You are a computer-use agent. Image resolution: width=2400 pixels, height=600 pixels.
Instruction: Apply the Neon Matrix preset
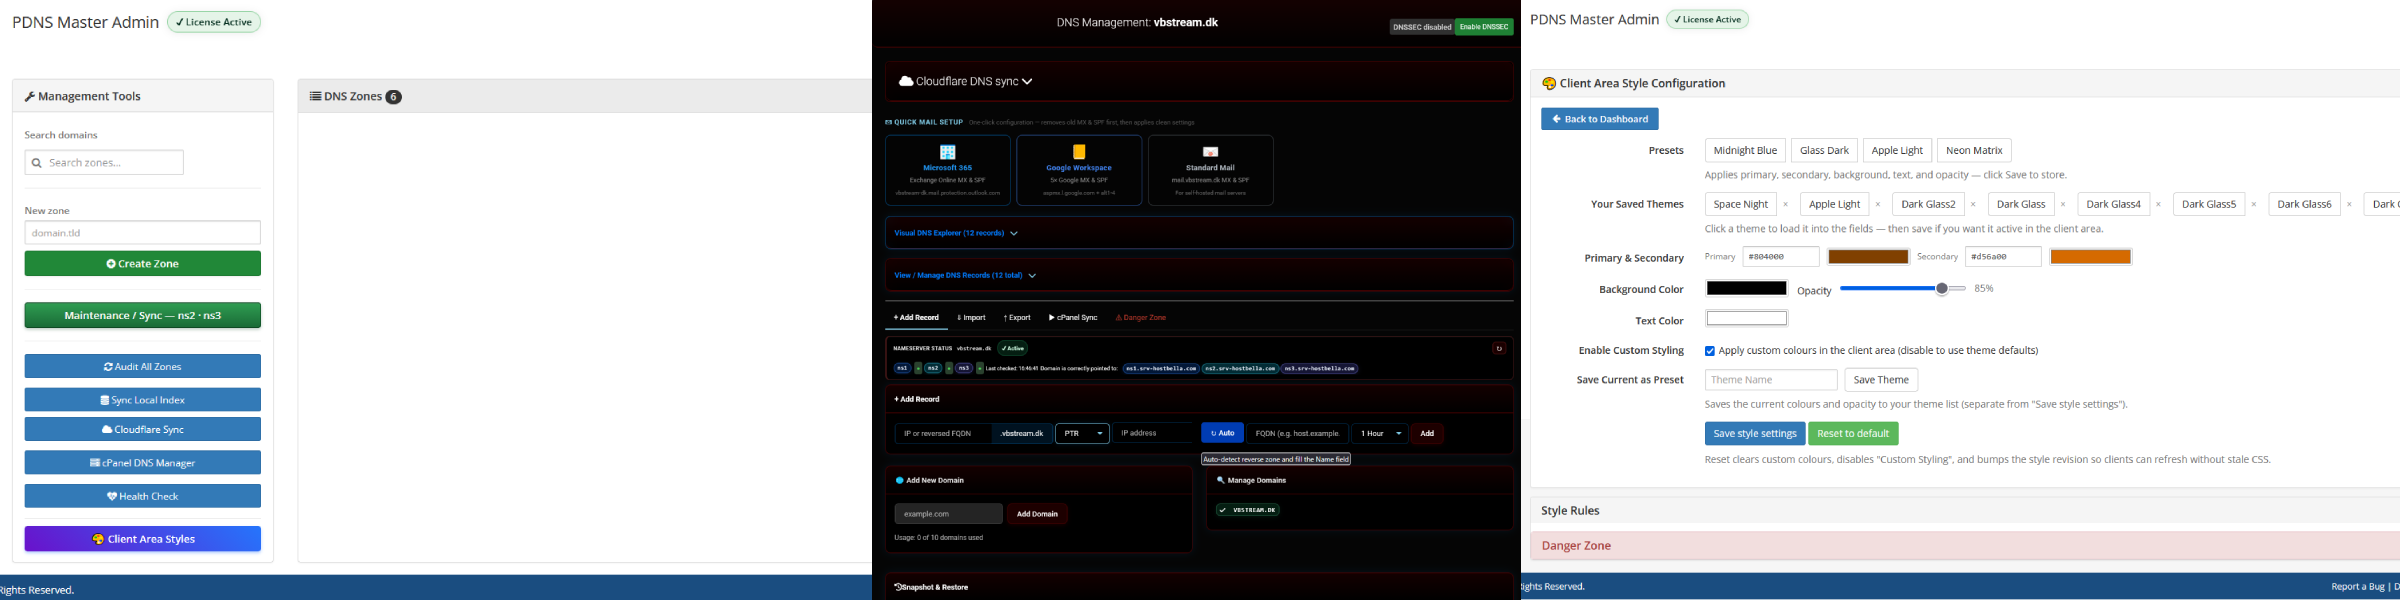click(1974, 151)
